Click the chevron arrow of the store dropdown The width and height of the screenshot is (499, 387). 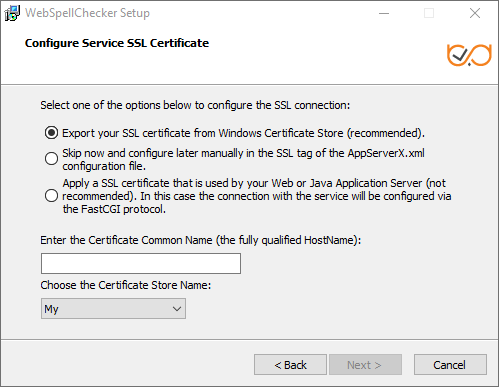pos(177,309)
